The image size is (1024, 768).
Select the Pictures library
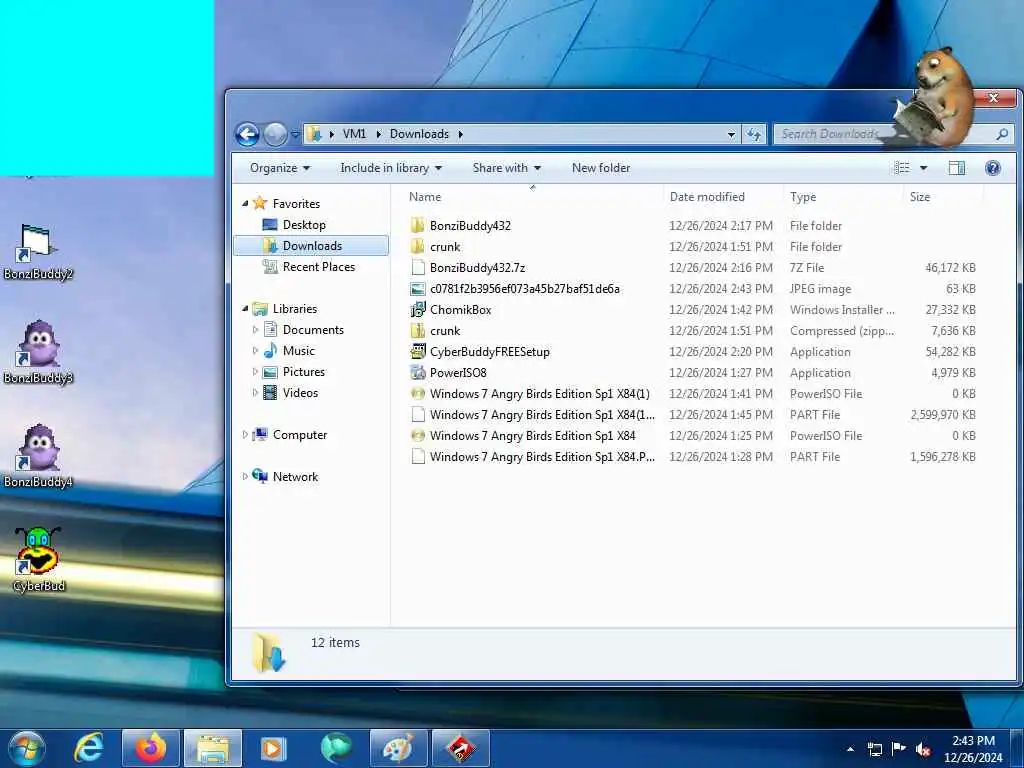click(303, 372)
